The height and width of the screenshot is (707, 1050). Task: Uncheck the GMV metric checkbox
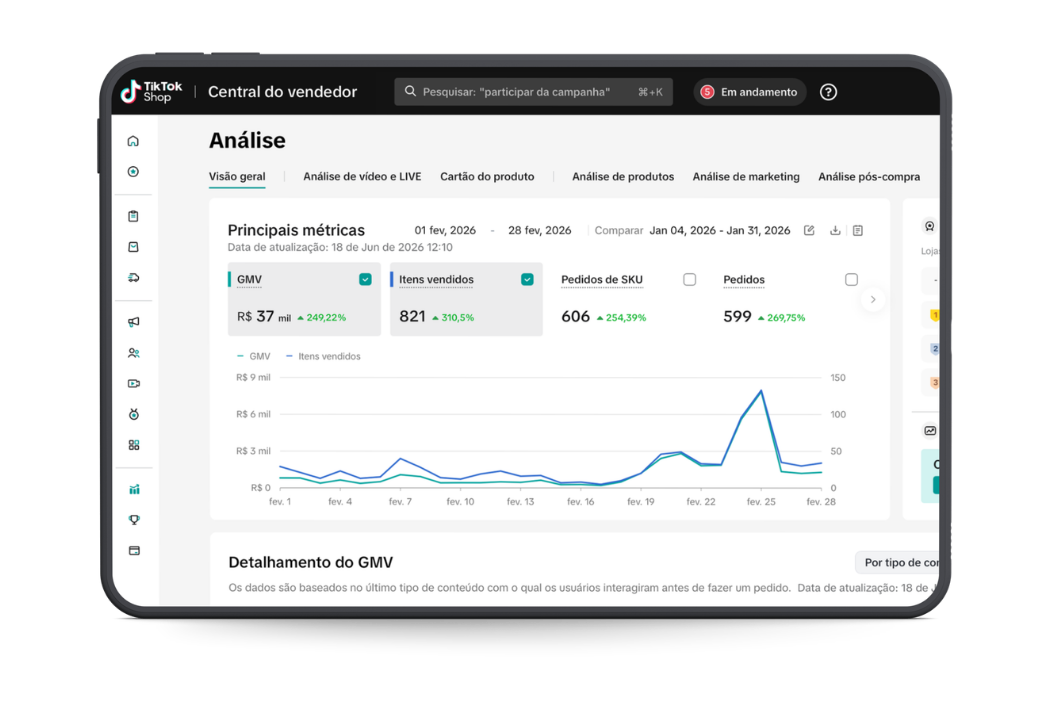pos(365,279)
